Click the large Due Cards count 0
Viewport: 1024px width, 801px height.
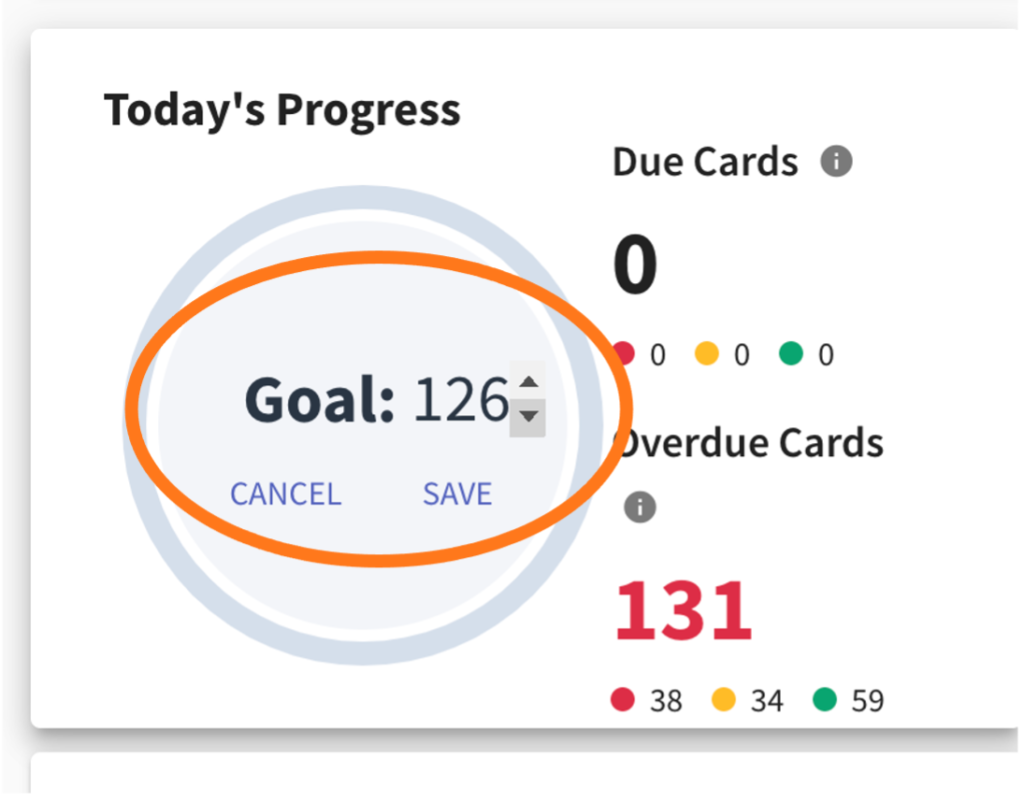point(636,265)
